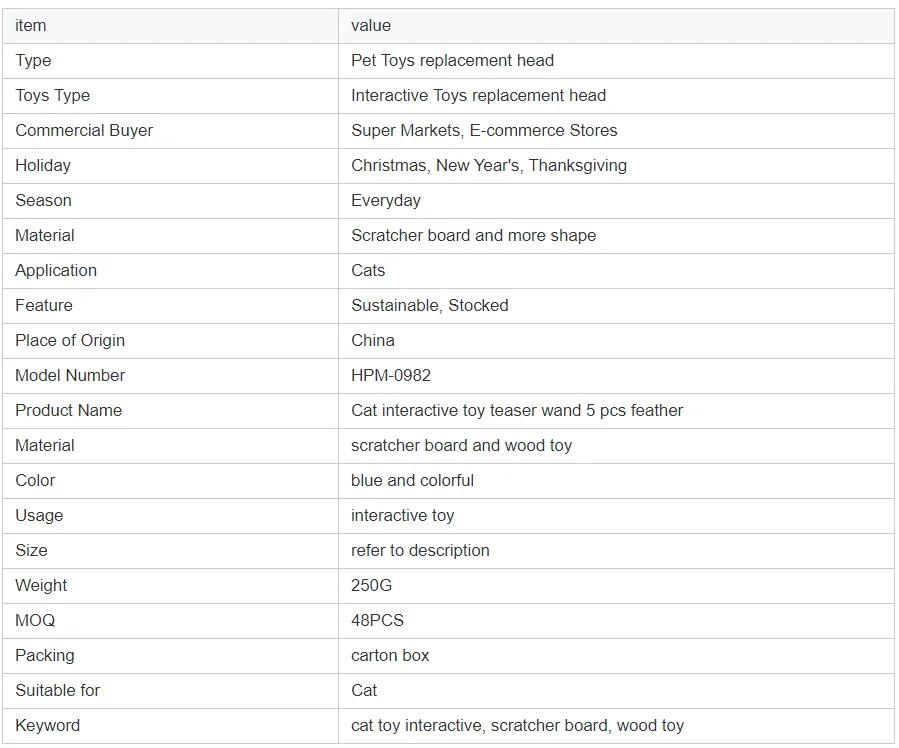The image size is (899, 748).
Task: Click the 'blue and colorful' color value
Action: pos(412,480)
